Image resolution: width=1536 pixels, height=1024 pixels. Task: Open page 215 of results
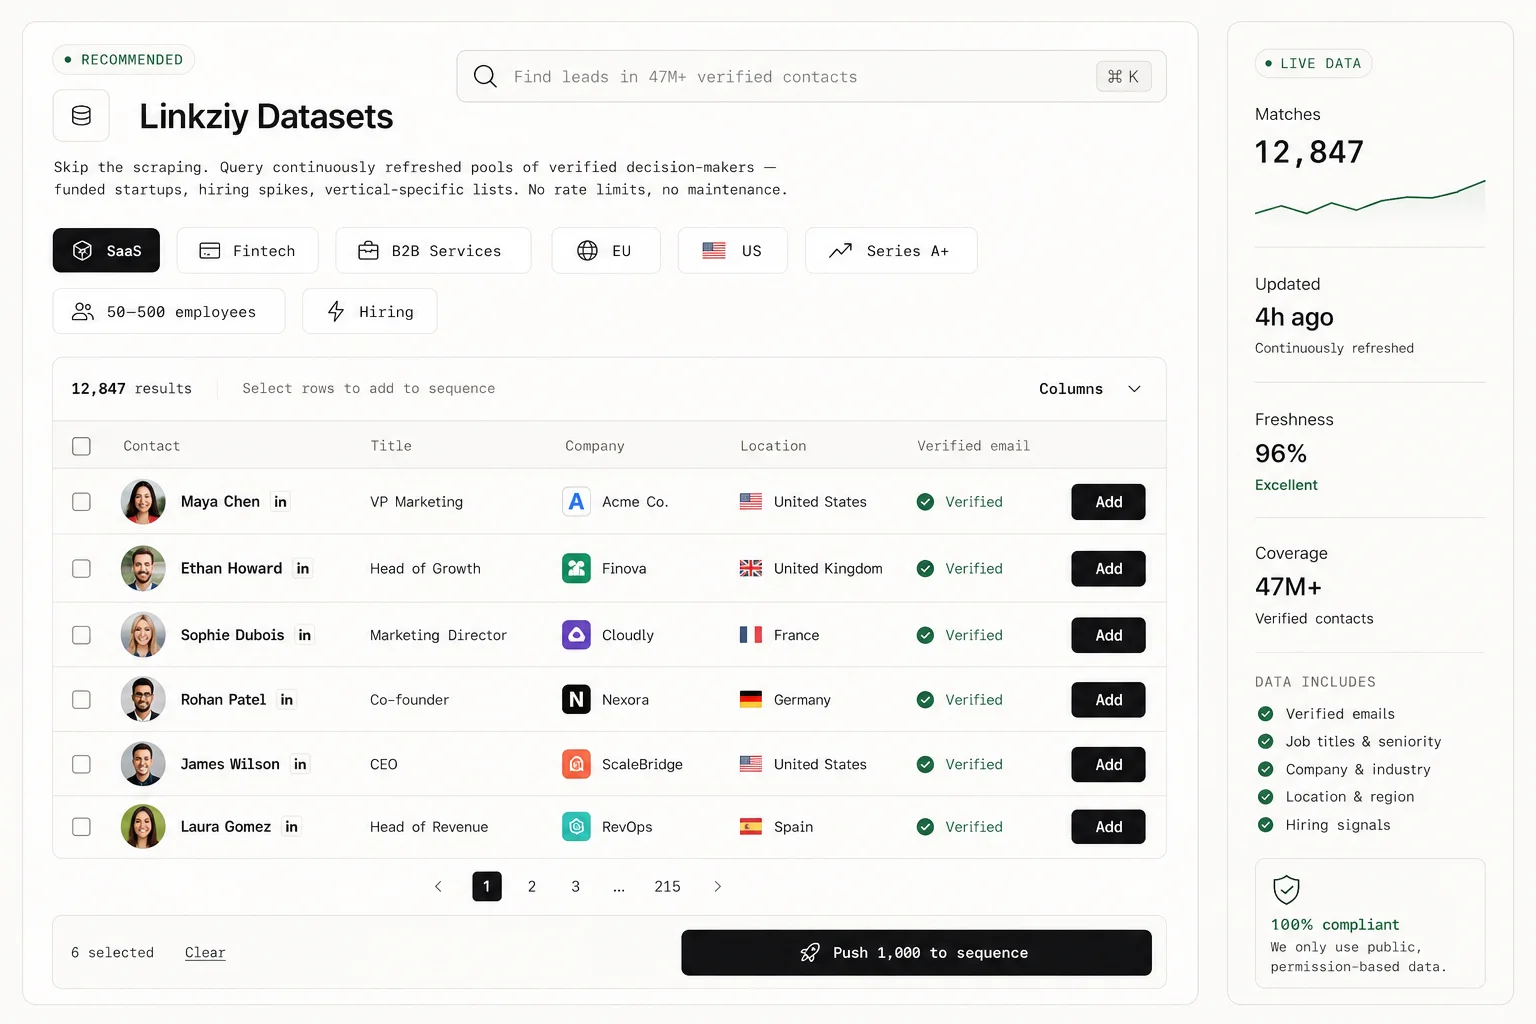[x=667, y=886]
